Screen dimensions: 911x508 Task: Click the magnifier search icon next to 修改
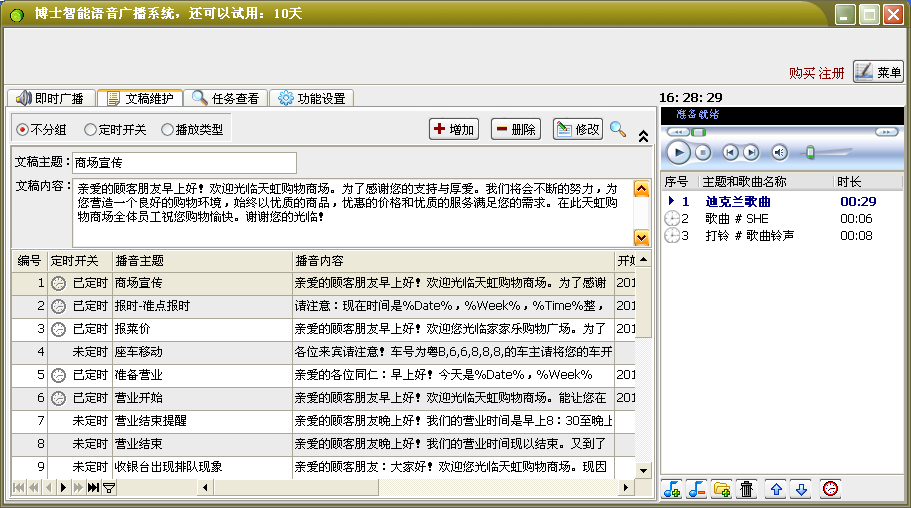(618, 129)
